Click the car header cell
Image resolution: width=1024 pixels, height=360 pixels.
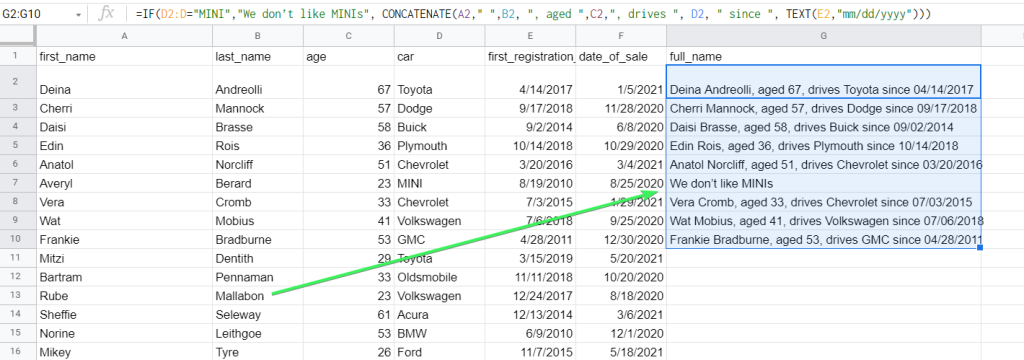(x=440, y=56)
